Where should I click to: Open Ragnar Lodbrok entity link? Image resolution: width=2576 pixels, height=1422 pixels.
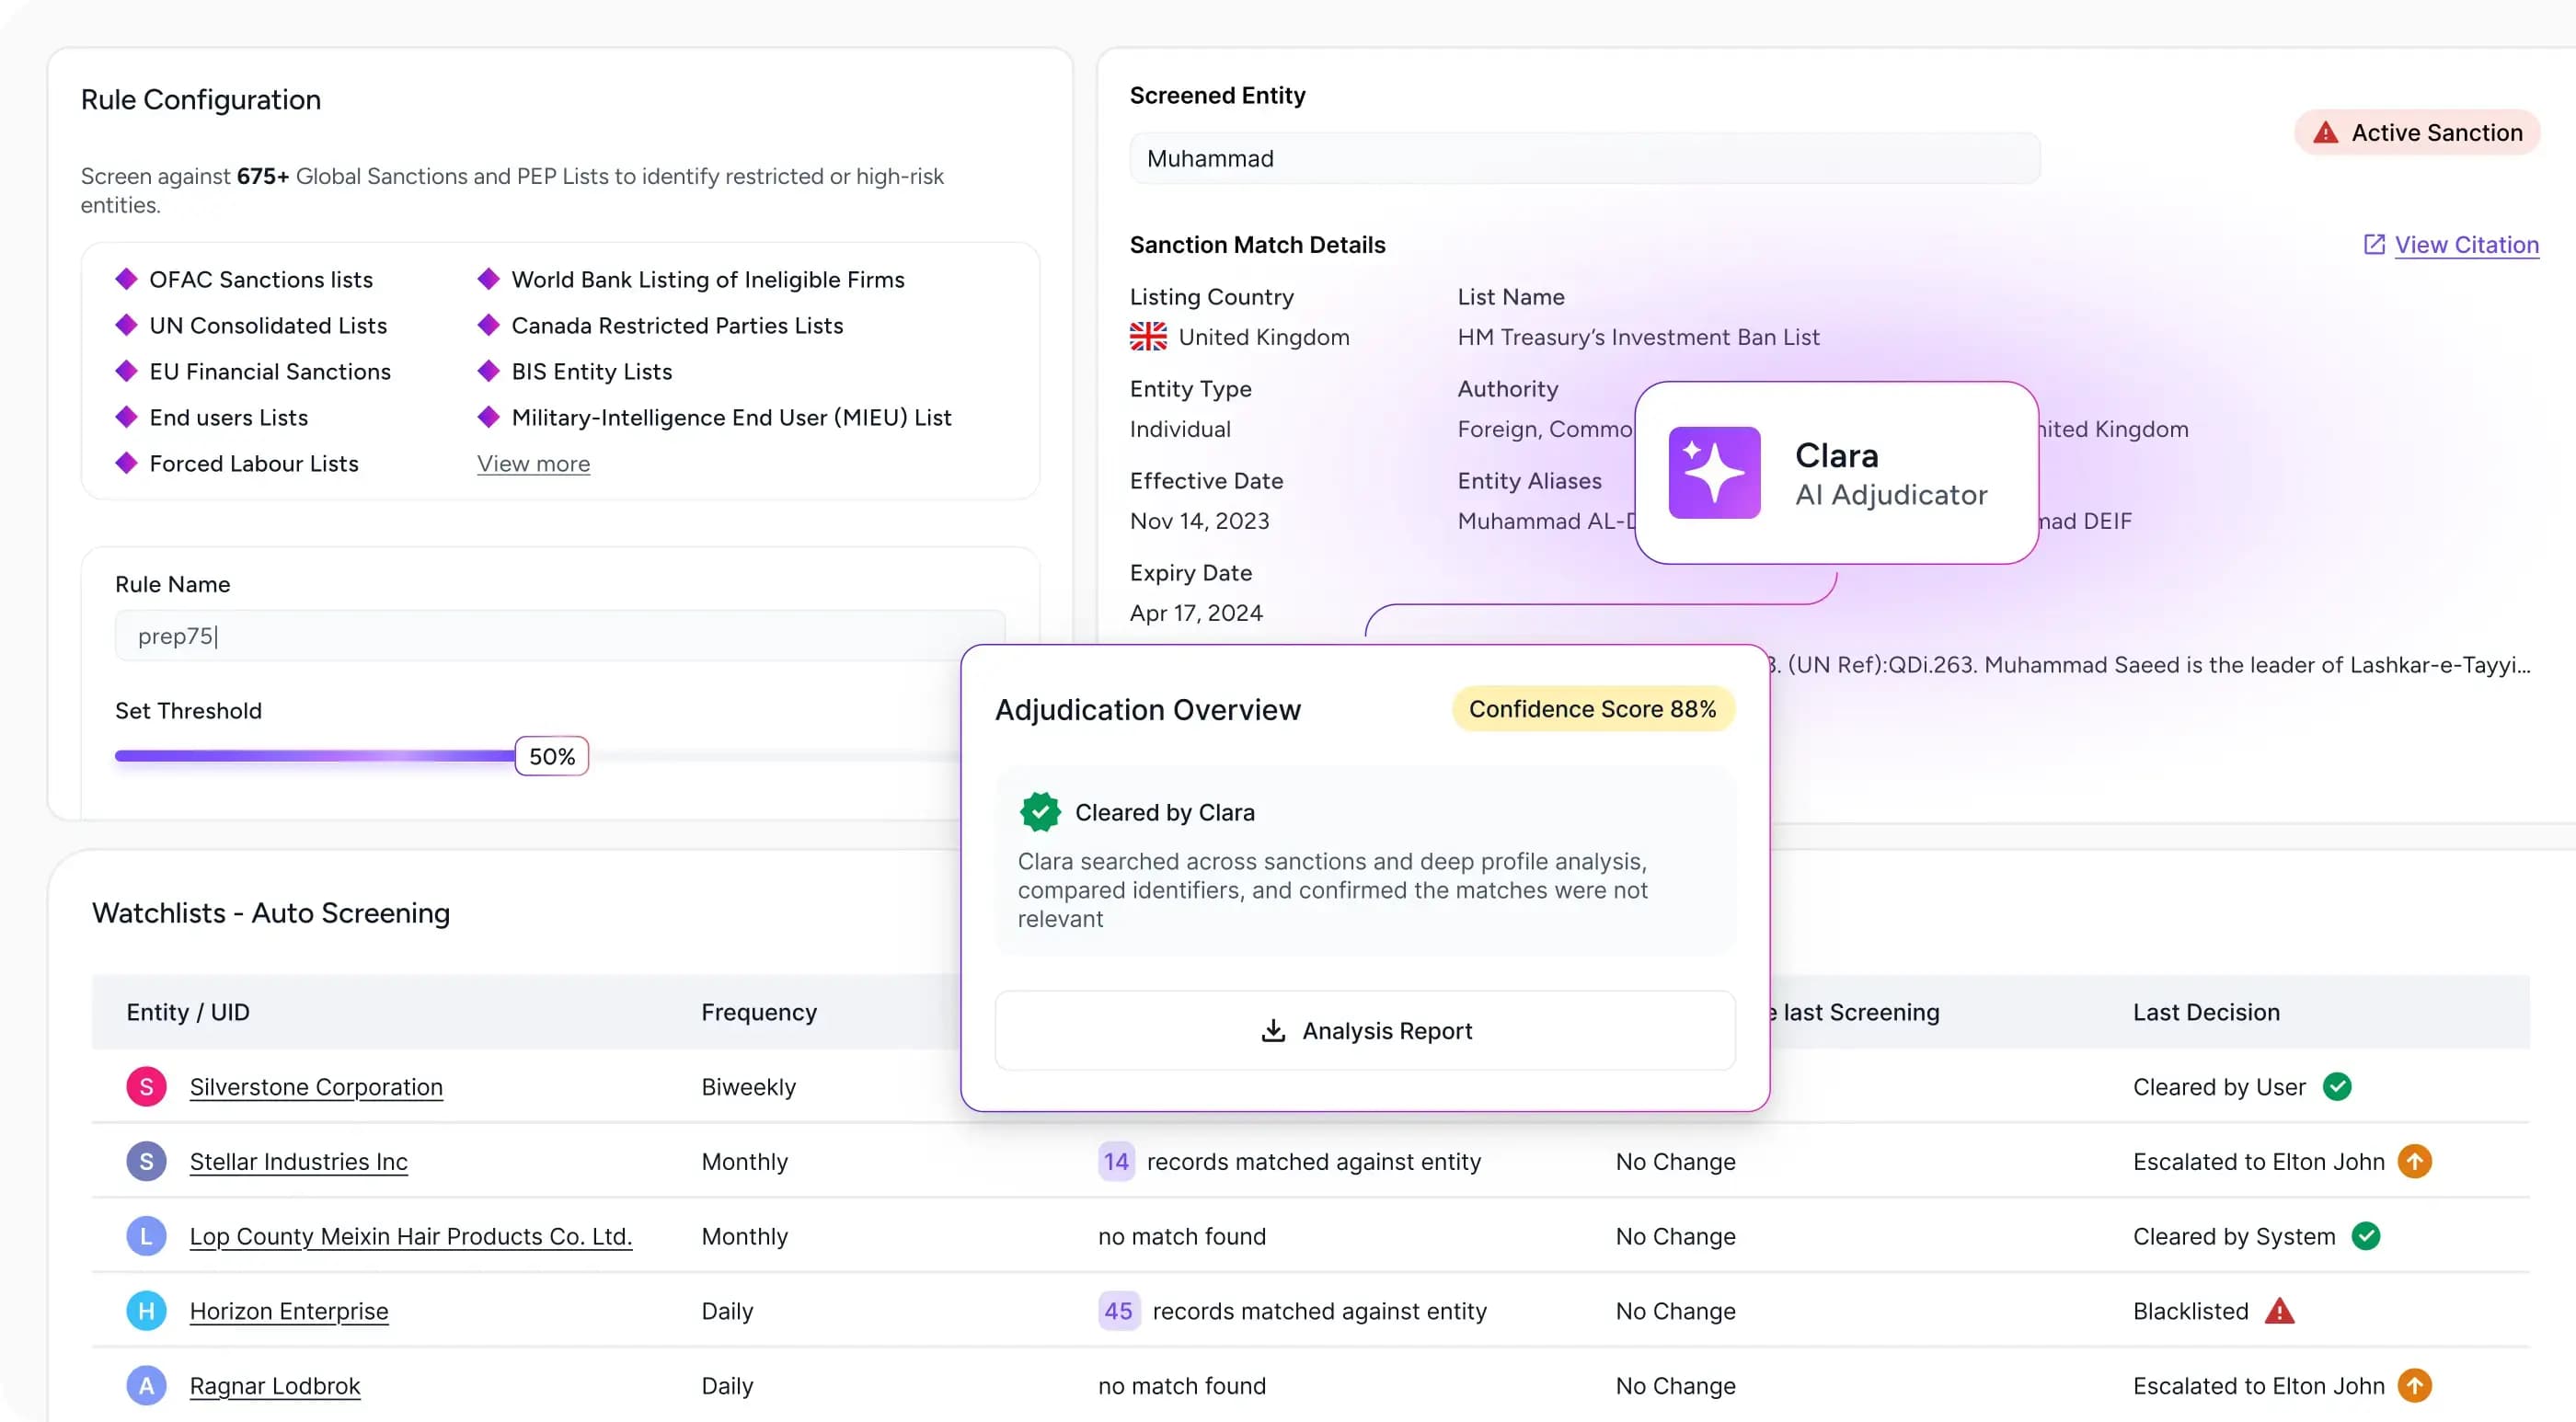tap(274, 1386)
